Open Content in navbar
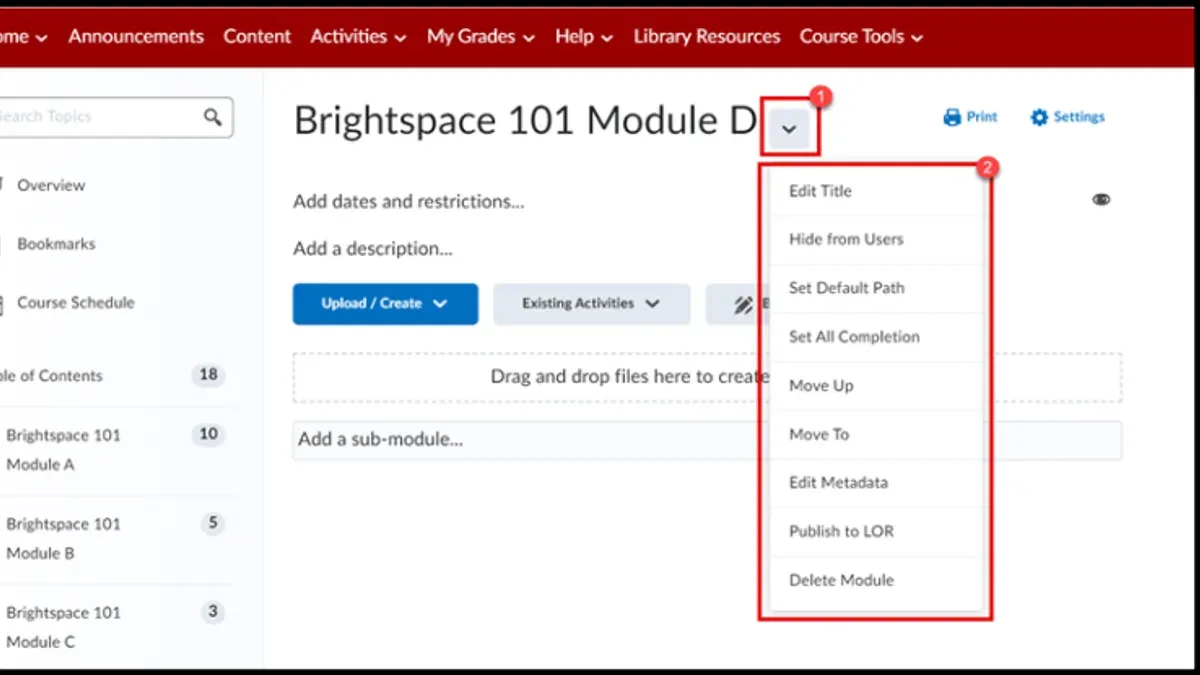Screen dimensions: 1200x675 click(x=257, y=36)
